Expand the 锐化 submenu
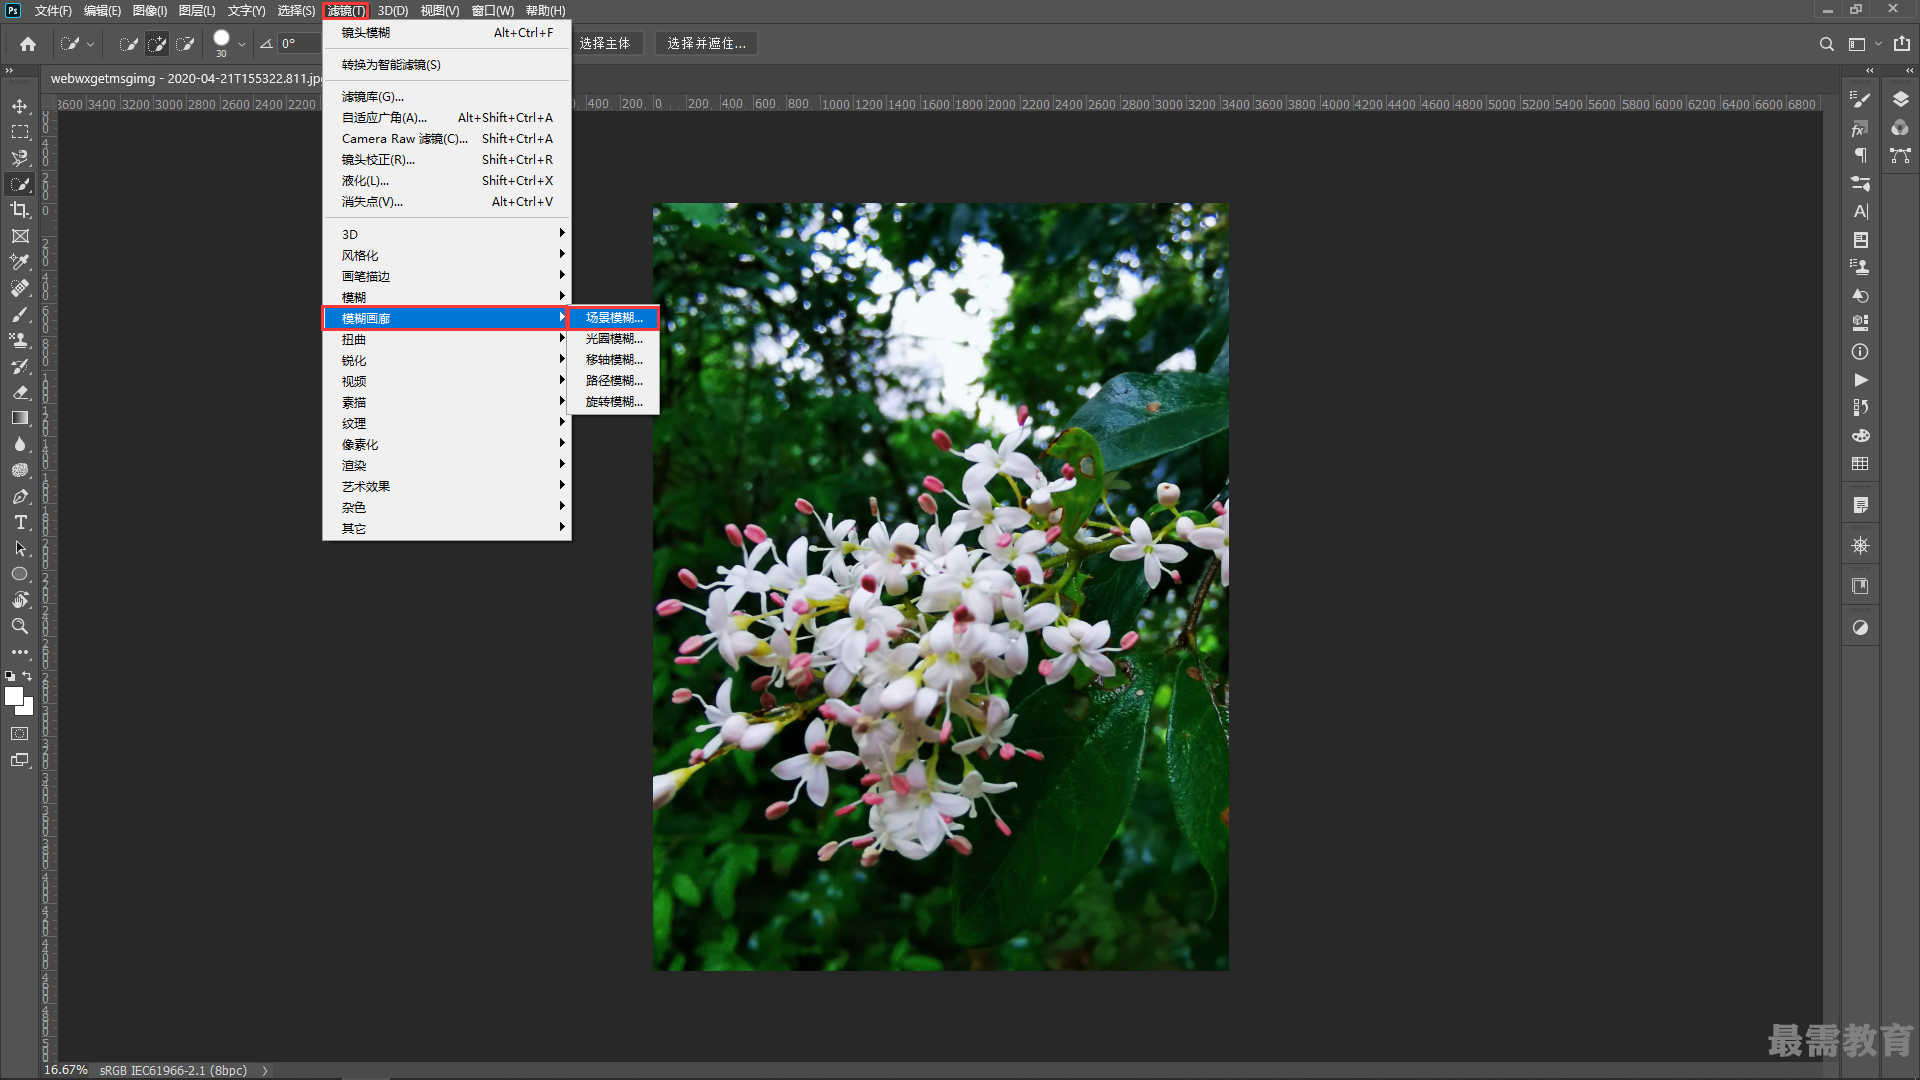This screenshot has height=1080, width=1920. coord(447,360)
